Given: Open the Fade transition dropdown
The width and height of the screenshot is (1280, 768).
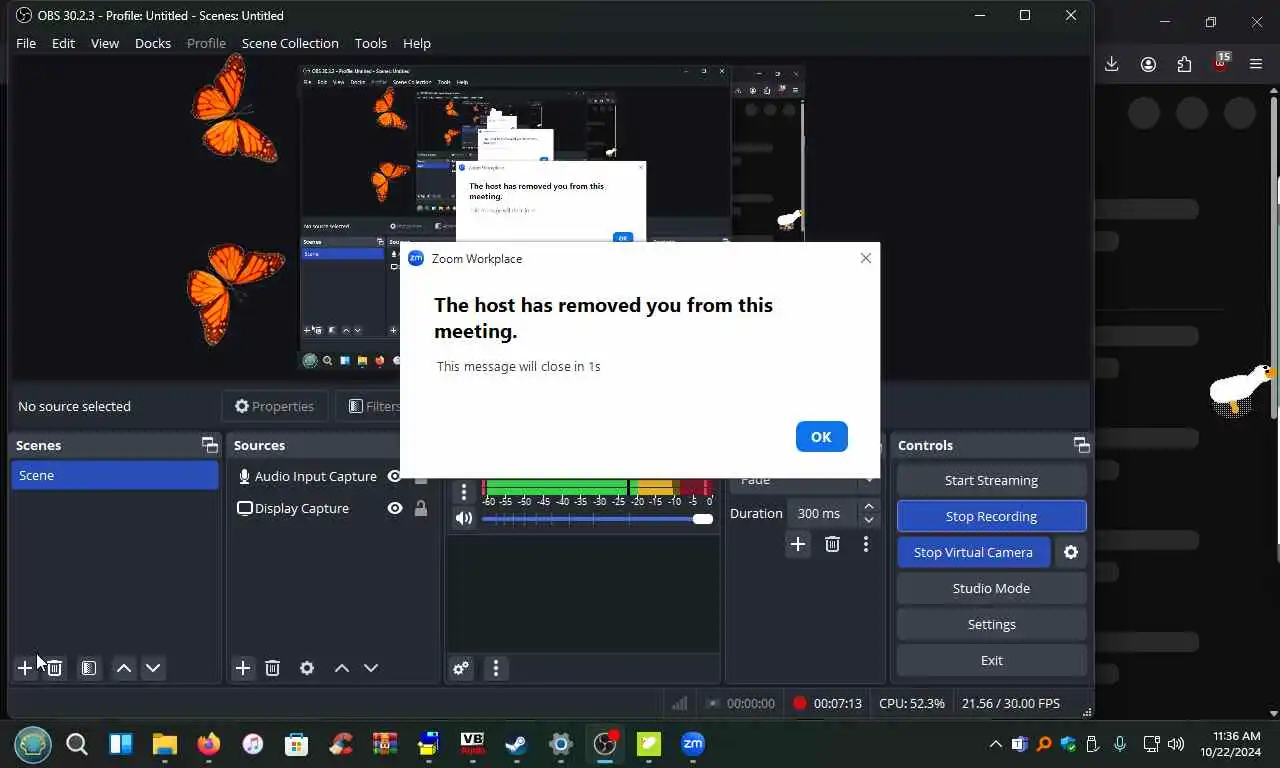Looking at the screenshot, I should (804, 480).
